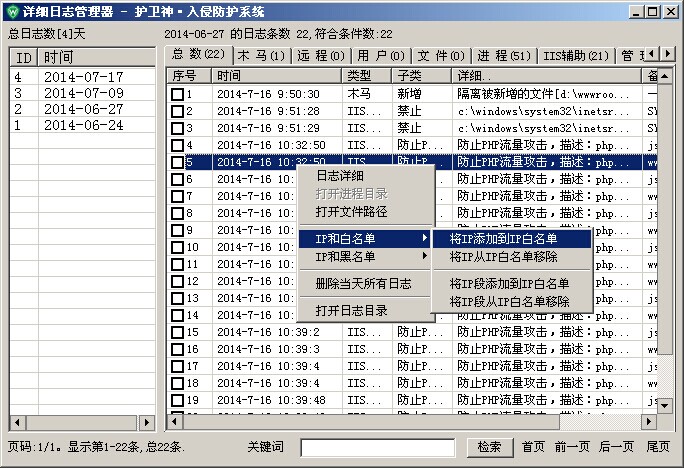
Task: Click log list horizontal scrollbar left arrow
Action: 174,421
